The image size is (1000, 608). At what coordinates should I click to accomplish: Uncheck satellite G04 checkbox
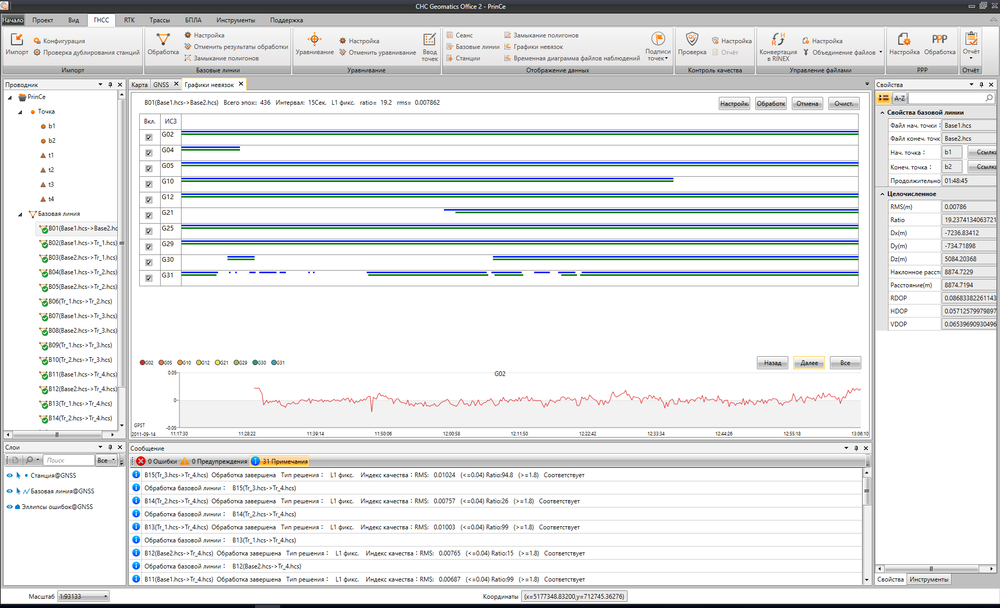149,152
